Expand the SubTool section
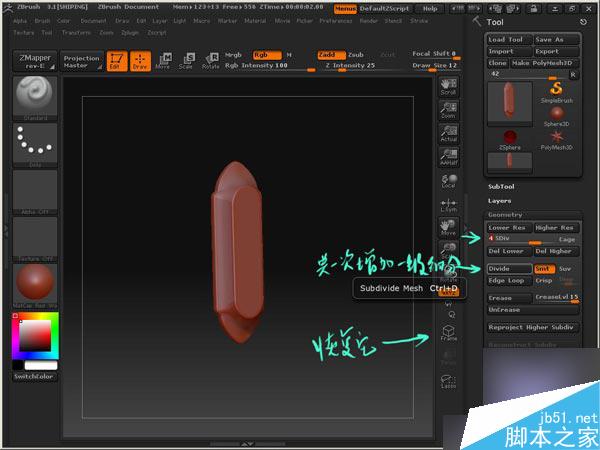The height and width of the screenshot is (450, 600). click(x=501, y=187)
